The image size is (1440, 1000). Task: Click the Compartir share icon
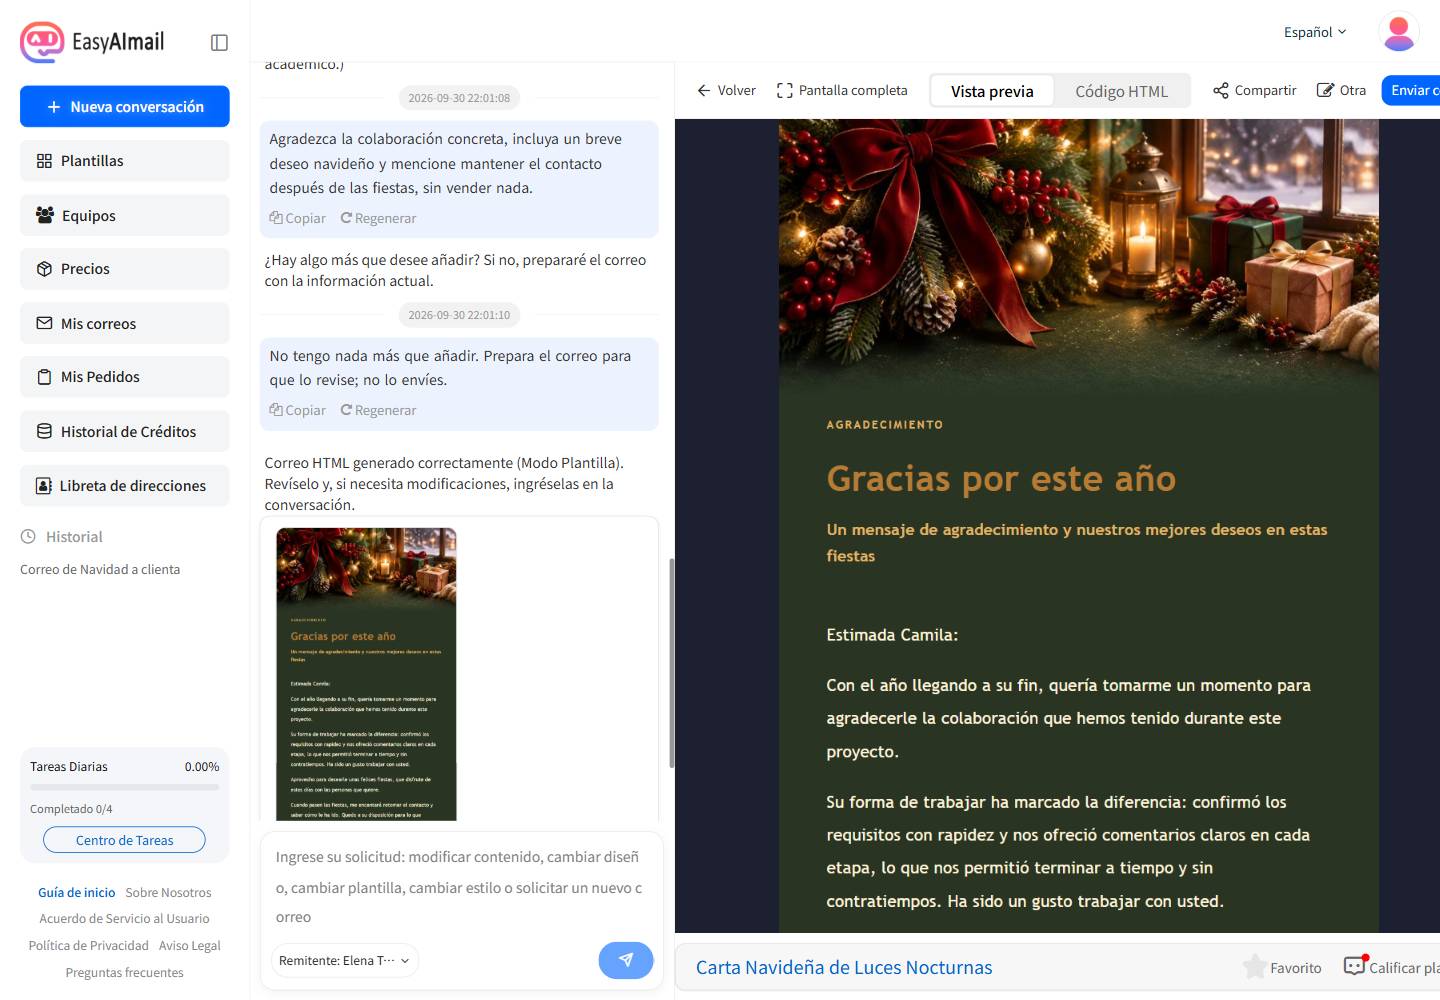click(x=1221, y=90)
